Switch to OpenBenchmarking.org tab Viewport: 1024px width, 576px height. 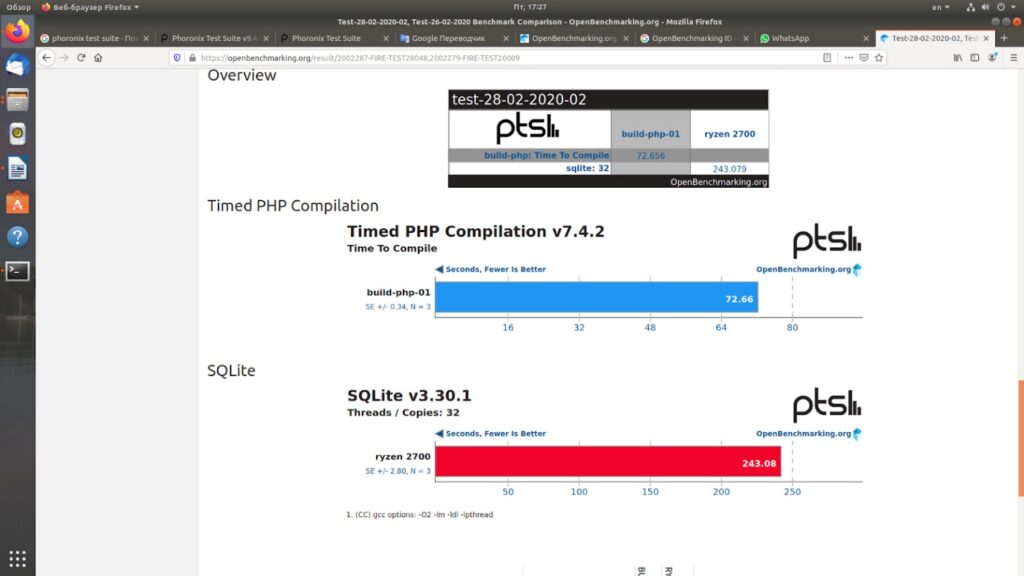574,38
